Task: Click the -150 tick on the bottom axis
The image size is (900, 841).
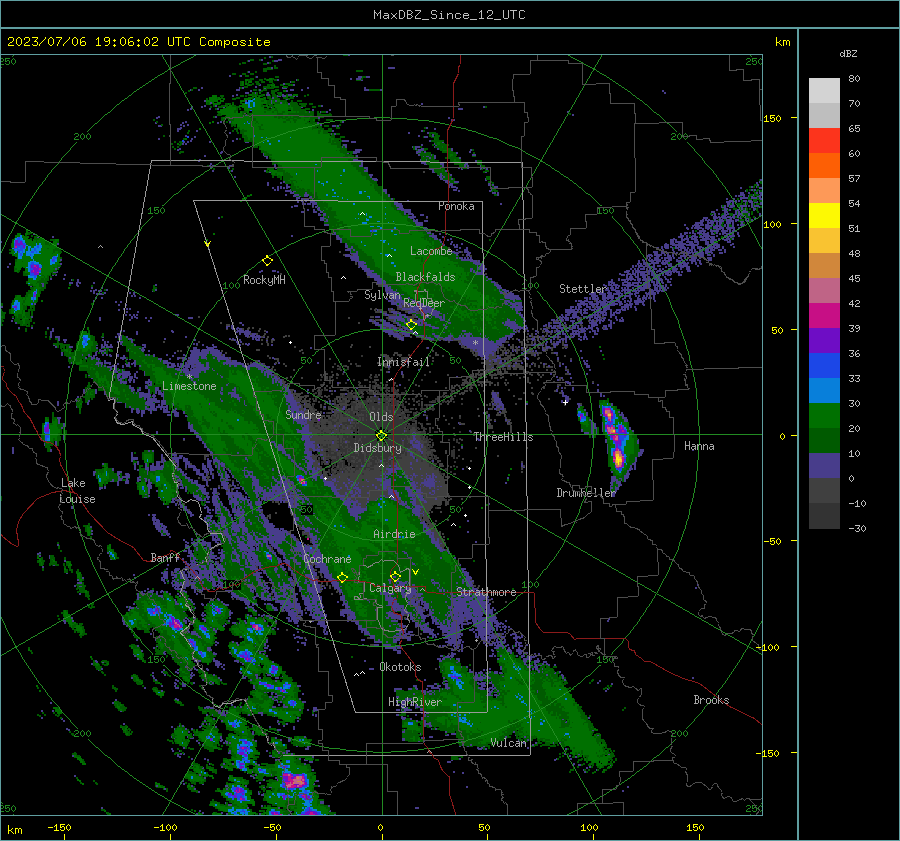Action: click(59, 827)
